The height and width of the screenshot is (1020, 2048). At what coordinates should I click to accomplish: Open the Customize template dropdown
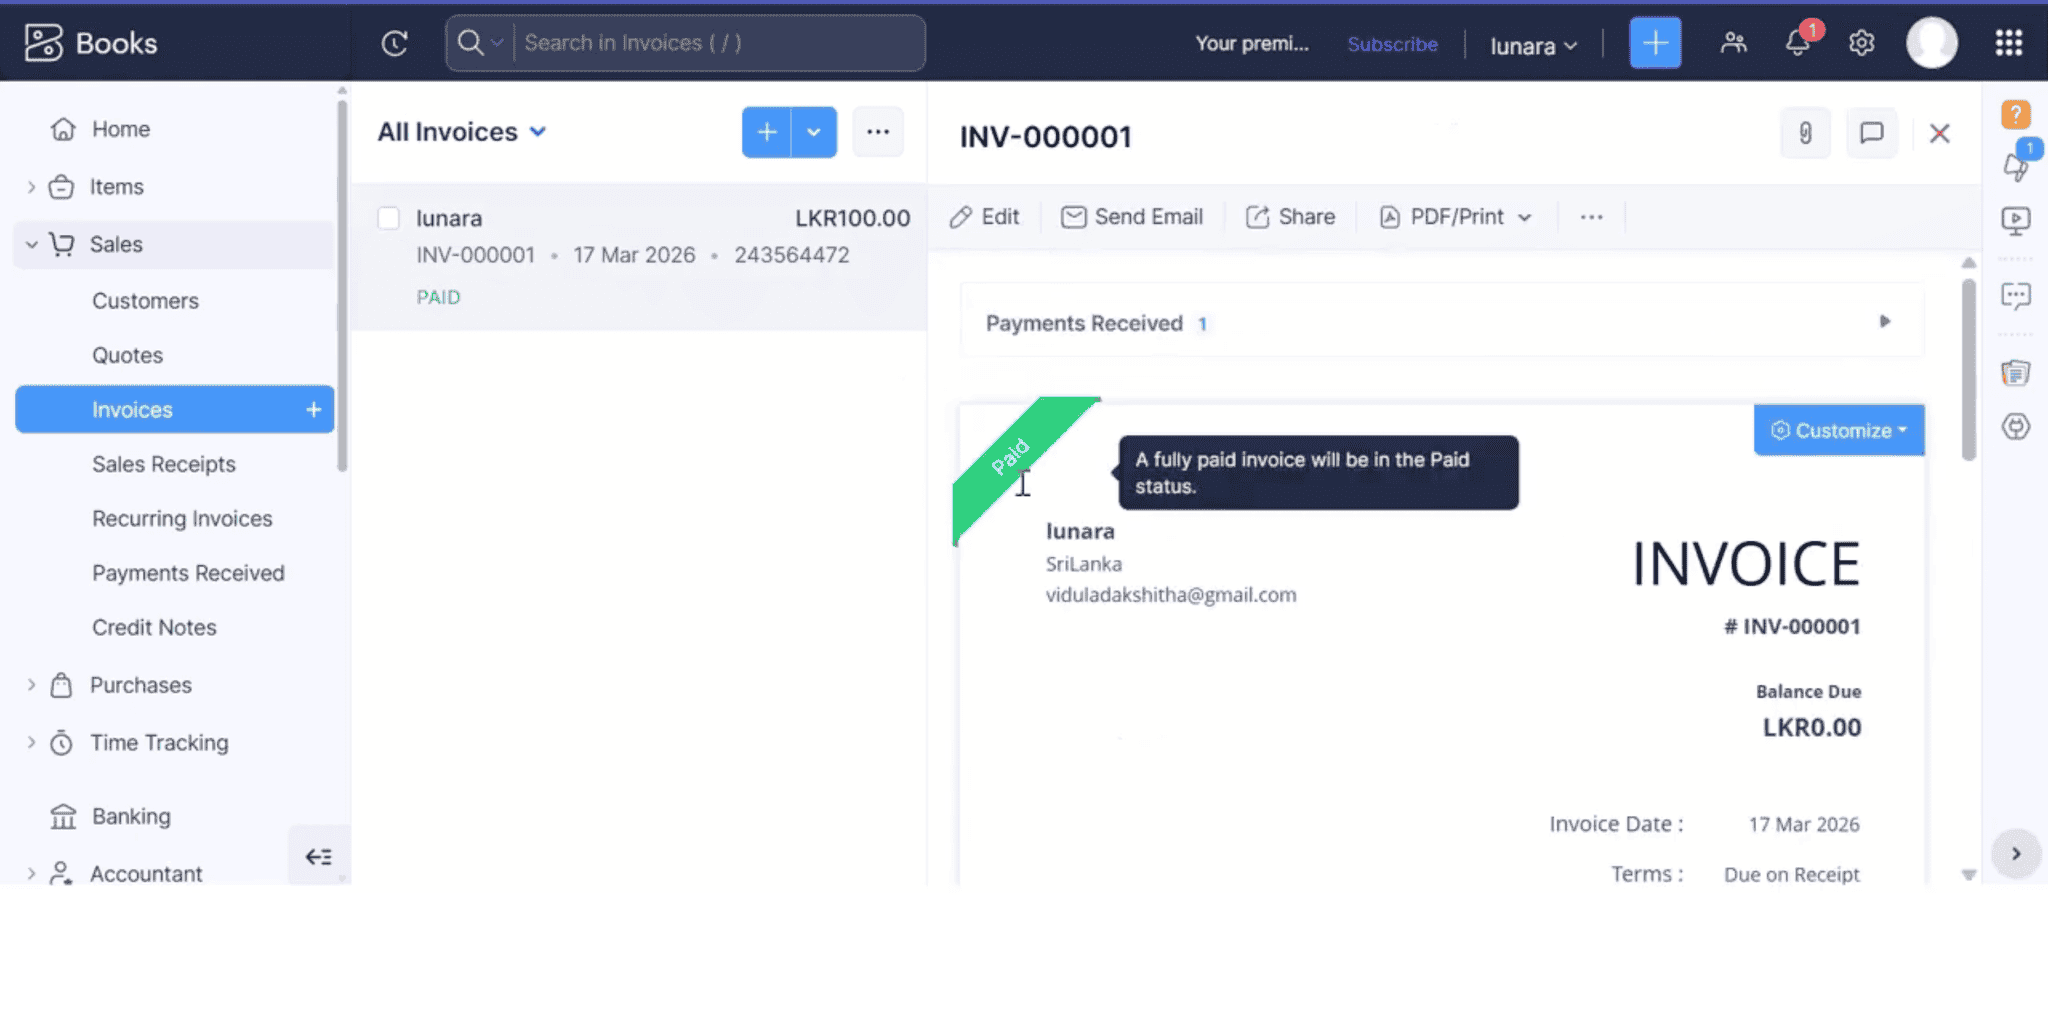[x=1838, y=431]
